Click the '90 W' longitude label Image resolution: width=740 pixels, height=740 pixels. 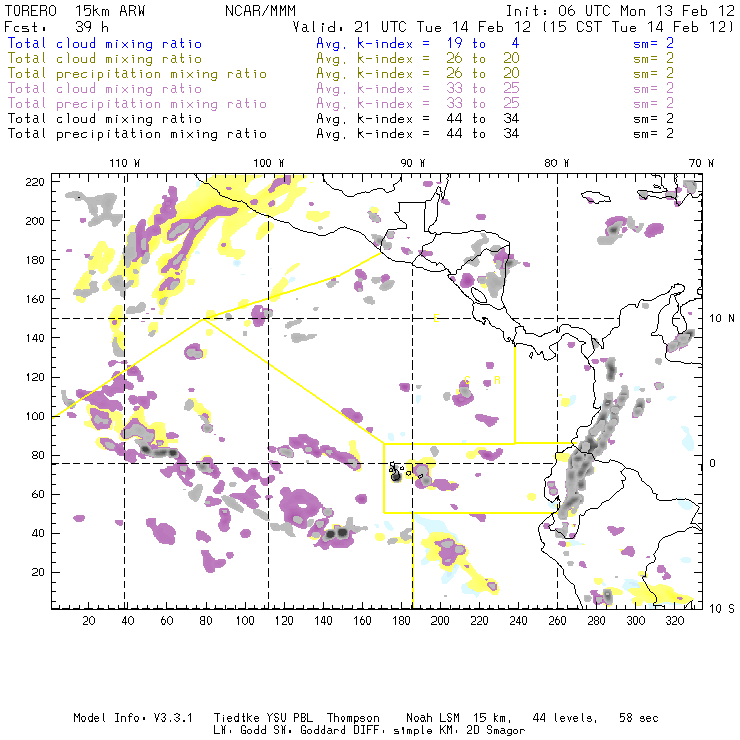[x=412, y=163]
